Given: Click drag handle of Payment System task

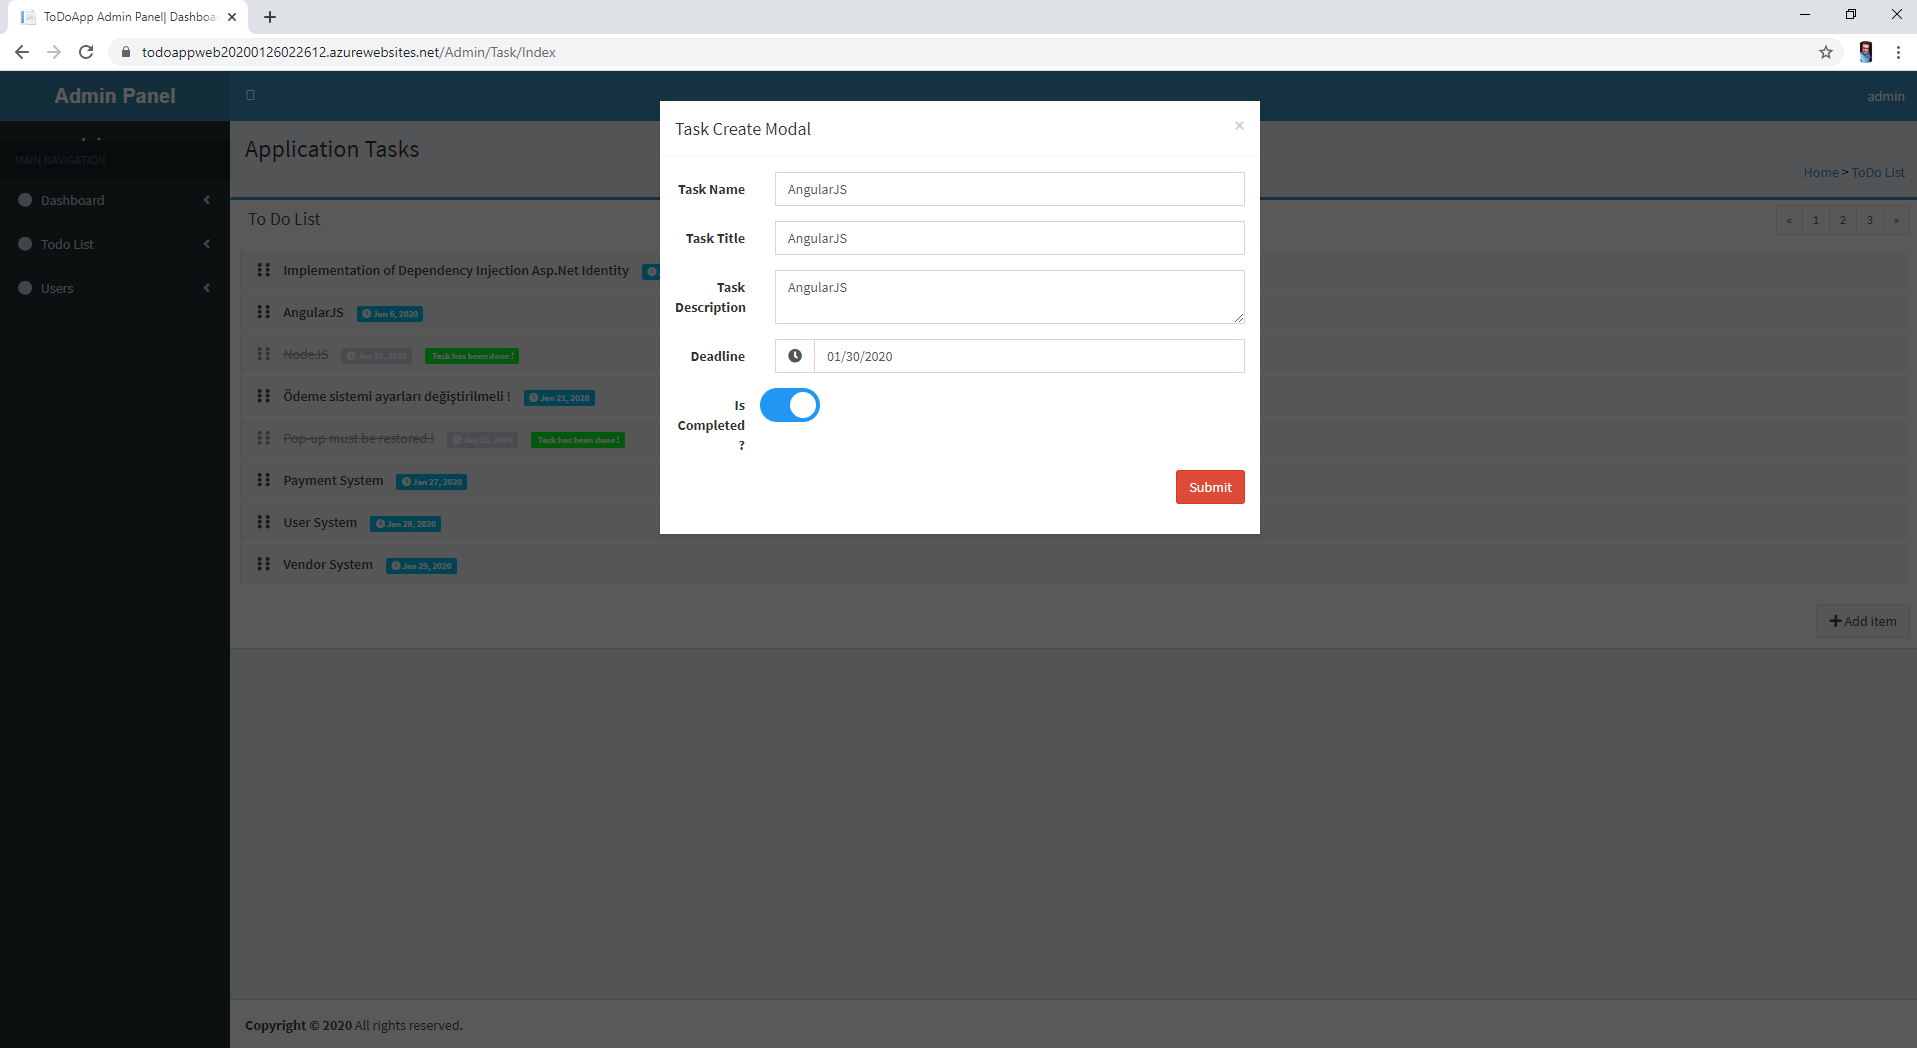Looking at the screenshot, I should click(x=264, y=480).
